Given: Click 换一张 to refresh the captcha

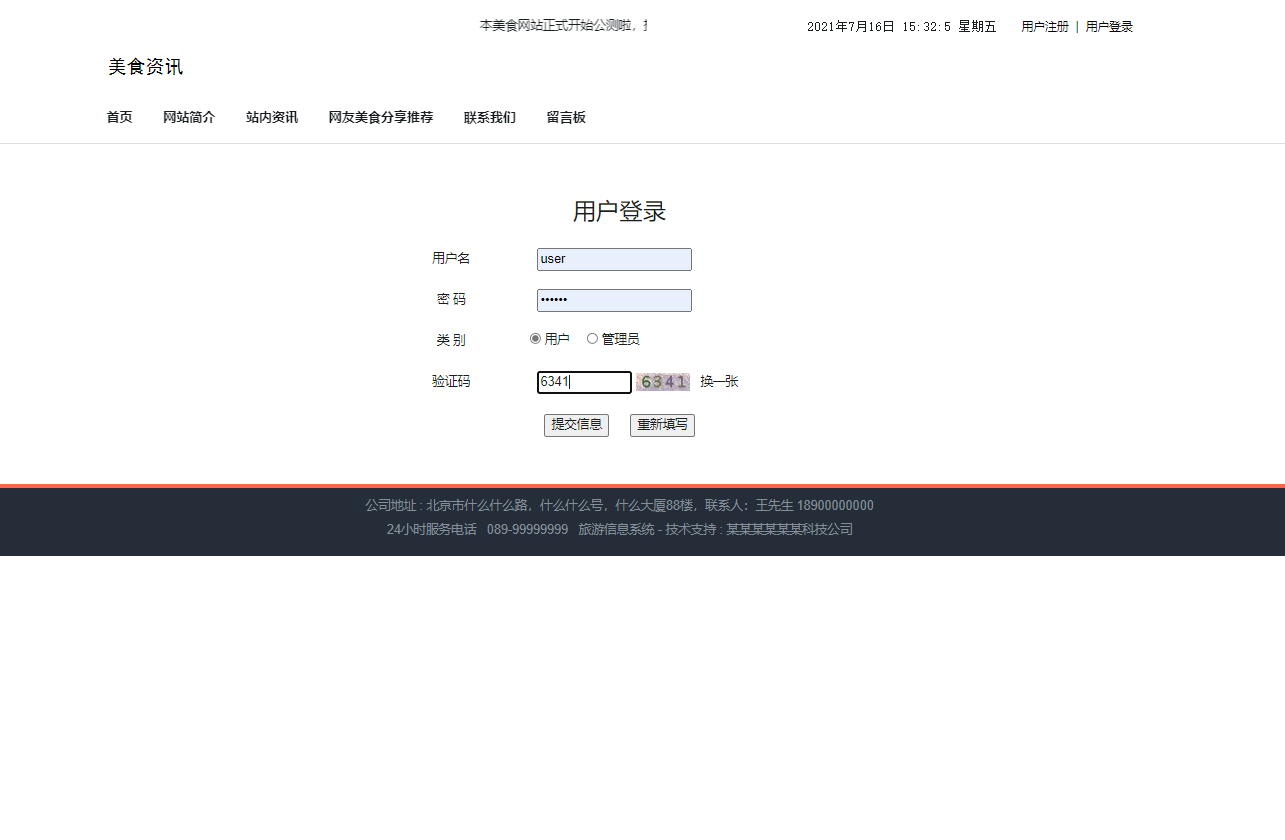Looking at the screenshot, I should pyautogui.click(x=718, y=381).
